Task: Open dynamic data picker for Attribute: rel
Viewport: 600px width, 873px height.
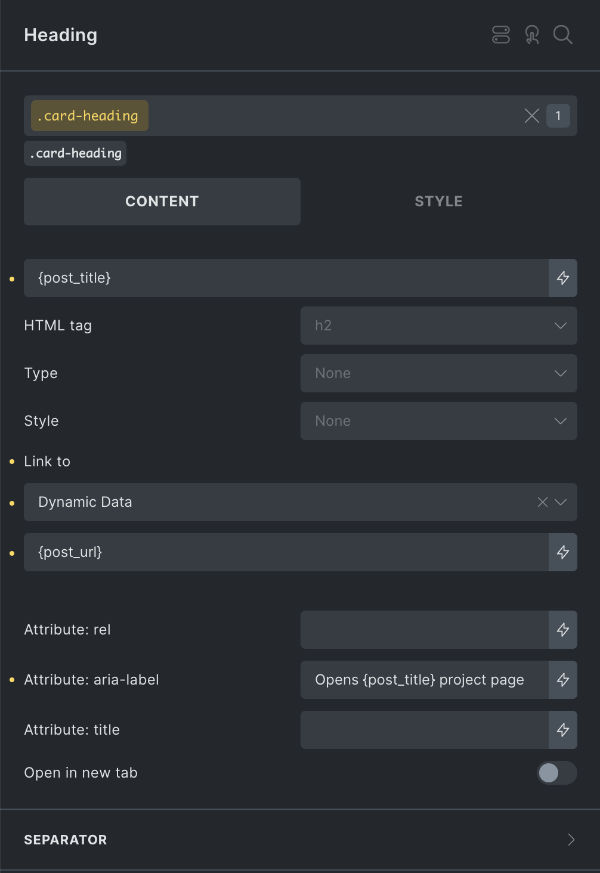Action: tap(563, 629)
